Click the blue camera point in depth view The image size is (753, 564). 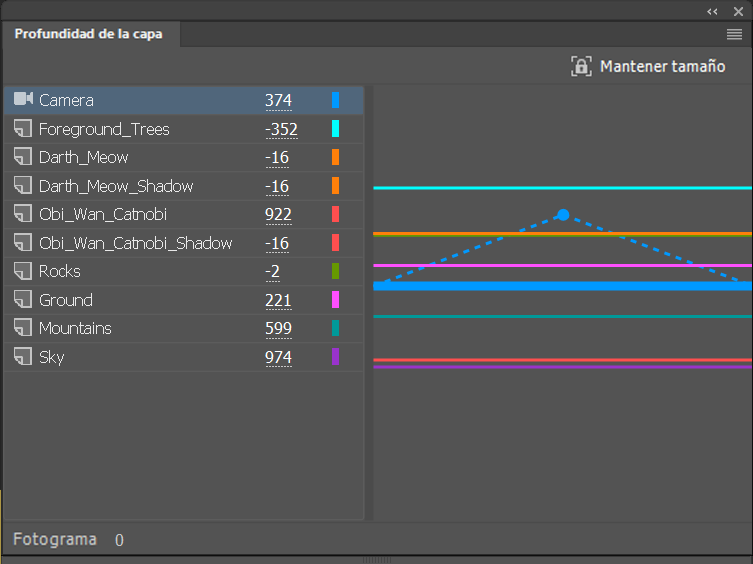point(563,215)
